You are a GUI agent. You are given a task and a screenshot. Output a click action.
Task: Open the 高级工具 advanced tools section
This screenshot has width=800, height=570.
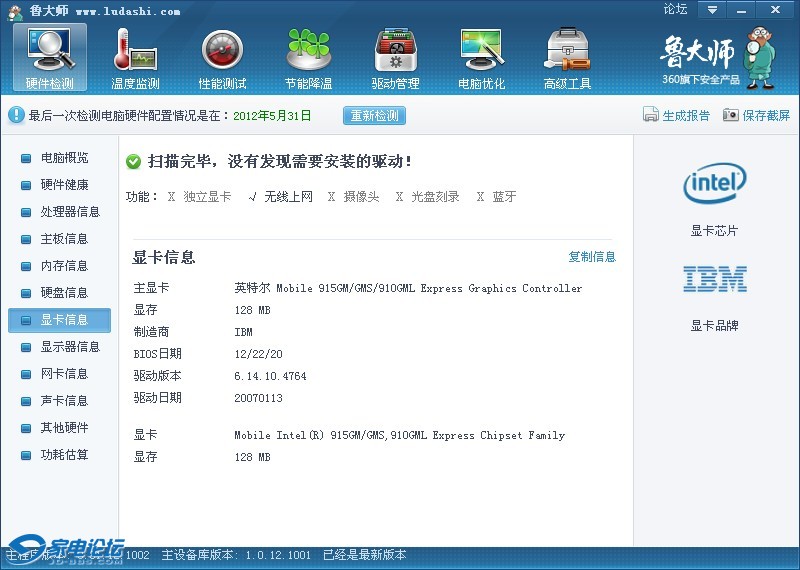tap(567, 58)
